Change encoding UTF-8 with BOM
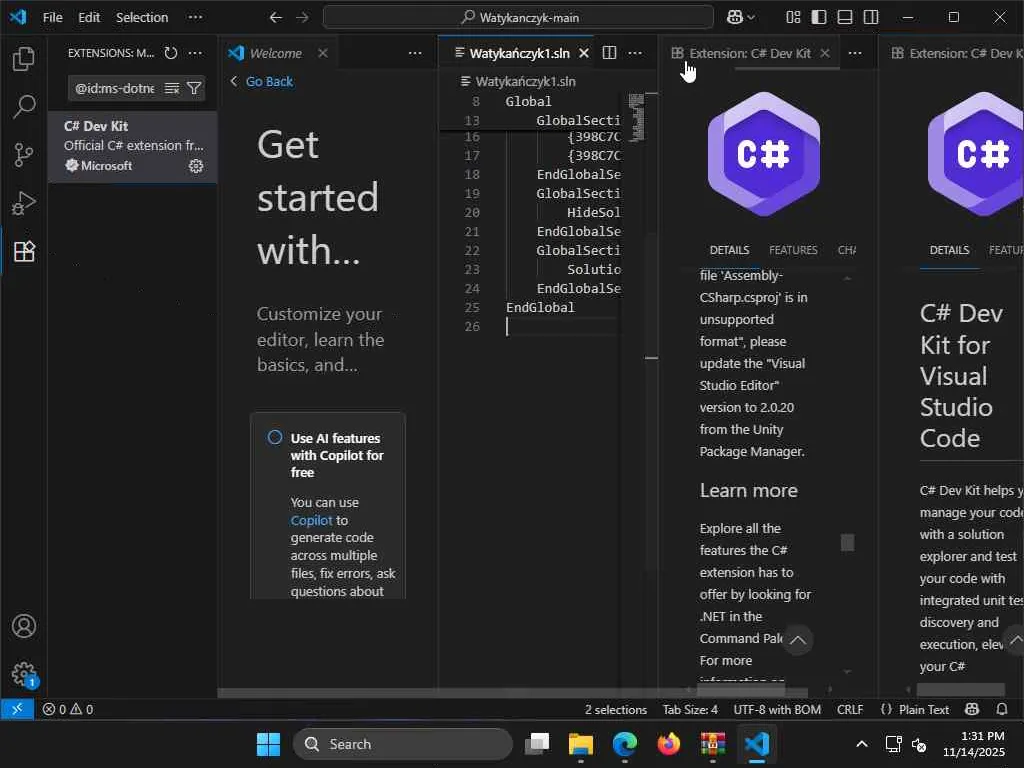This screenshot has width=1024, height=768. [777, 709]
